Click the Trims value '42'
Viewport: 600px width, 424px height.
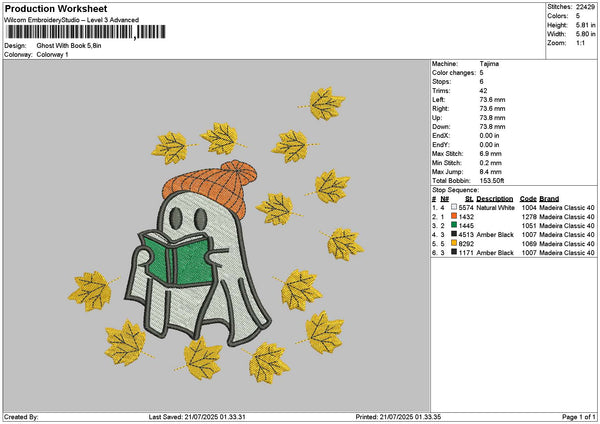pyautogui.click(x=483, y=91)
